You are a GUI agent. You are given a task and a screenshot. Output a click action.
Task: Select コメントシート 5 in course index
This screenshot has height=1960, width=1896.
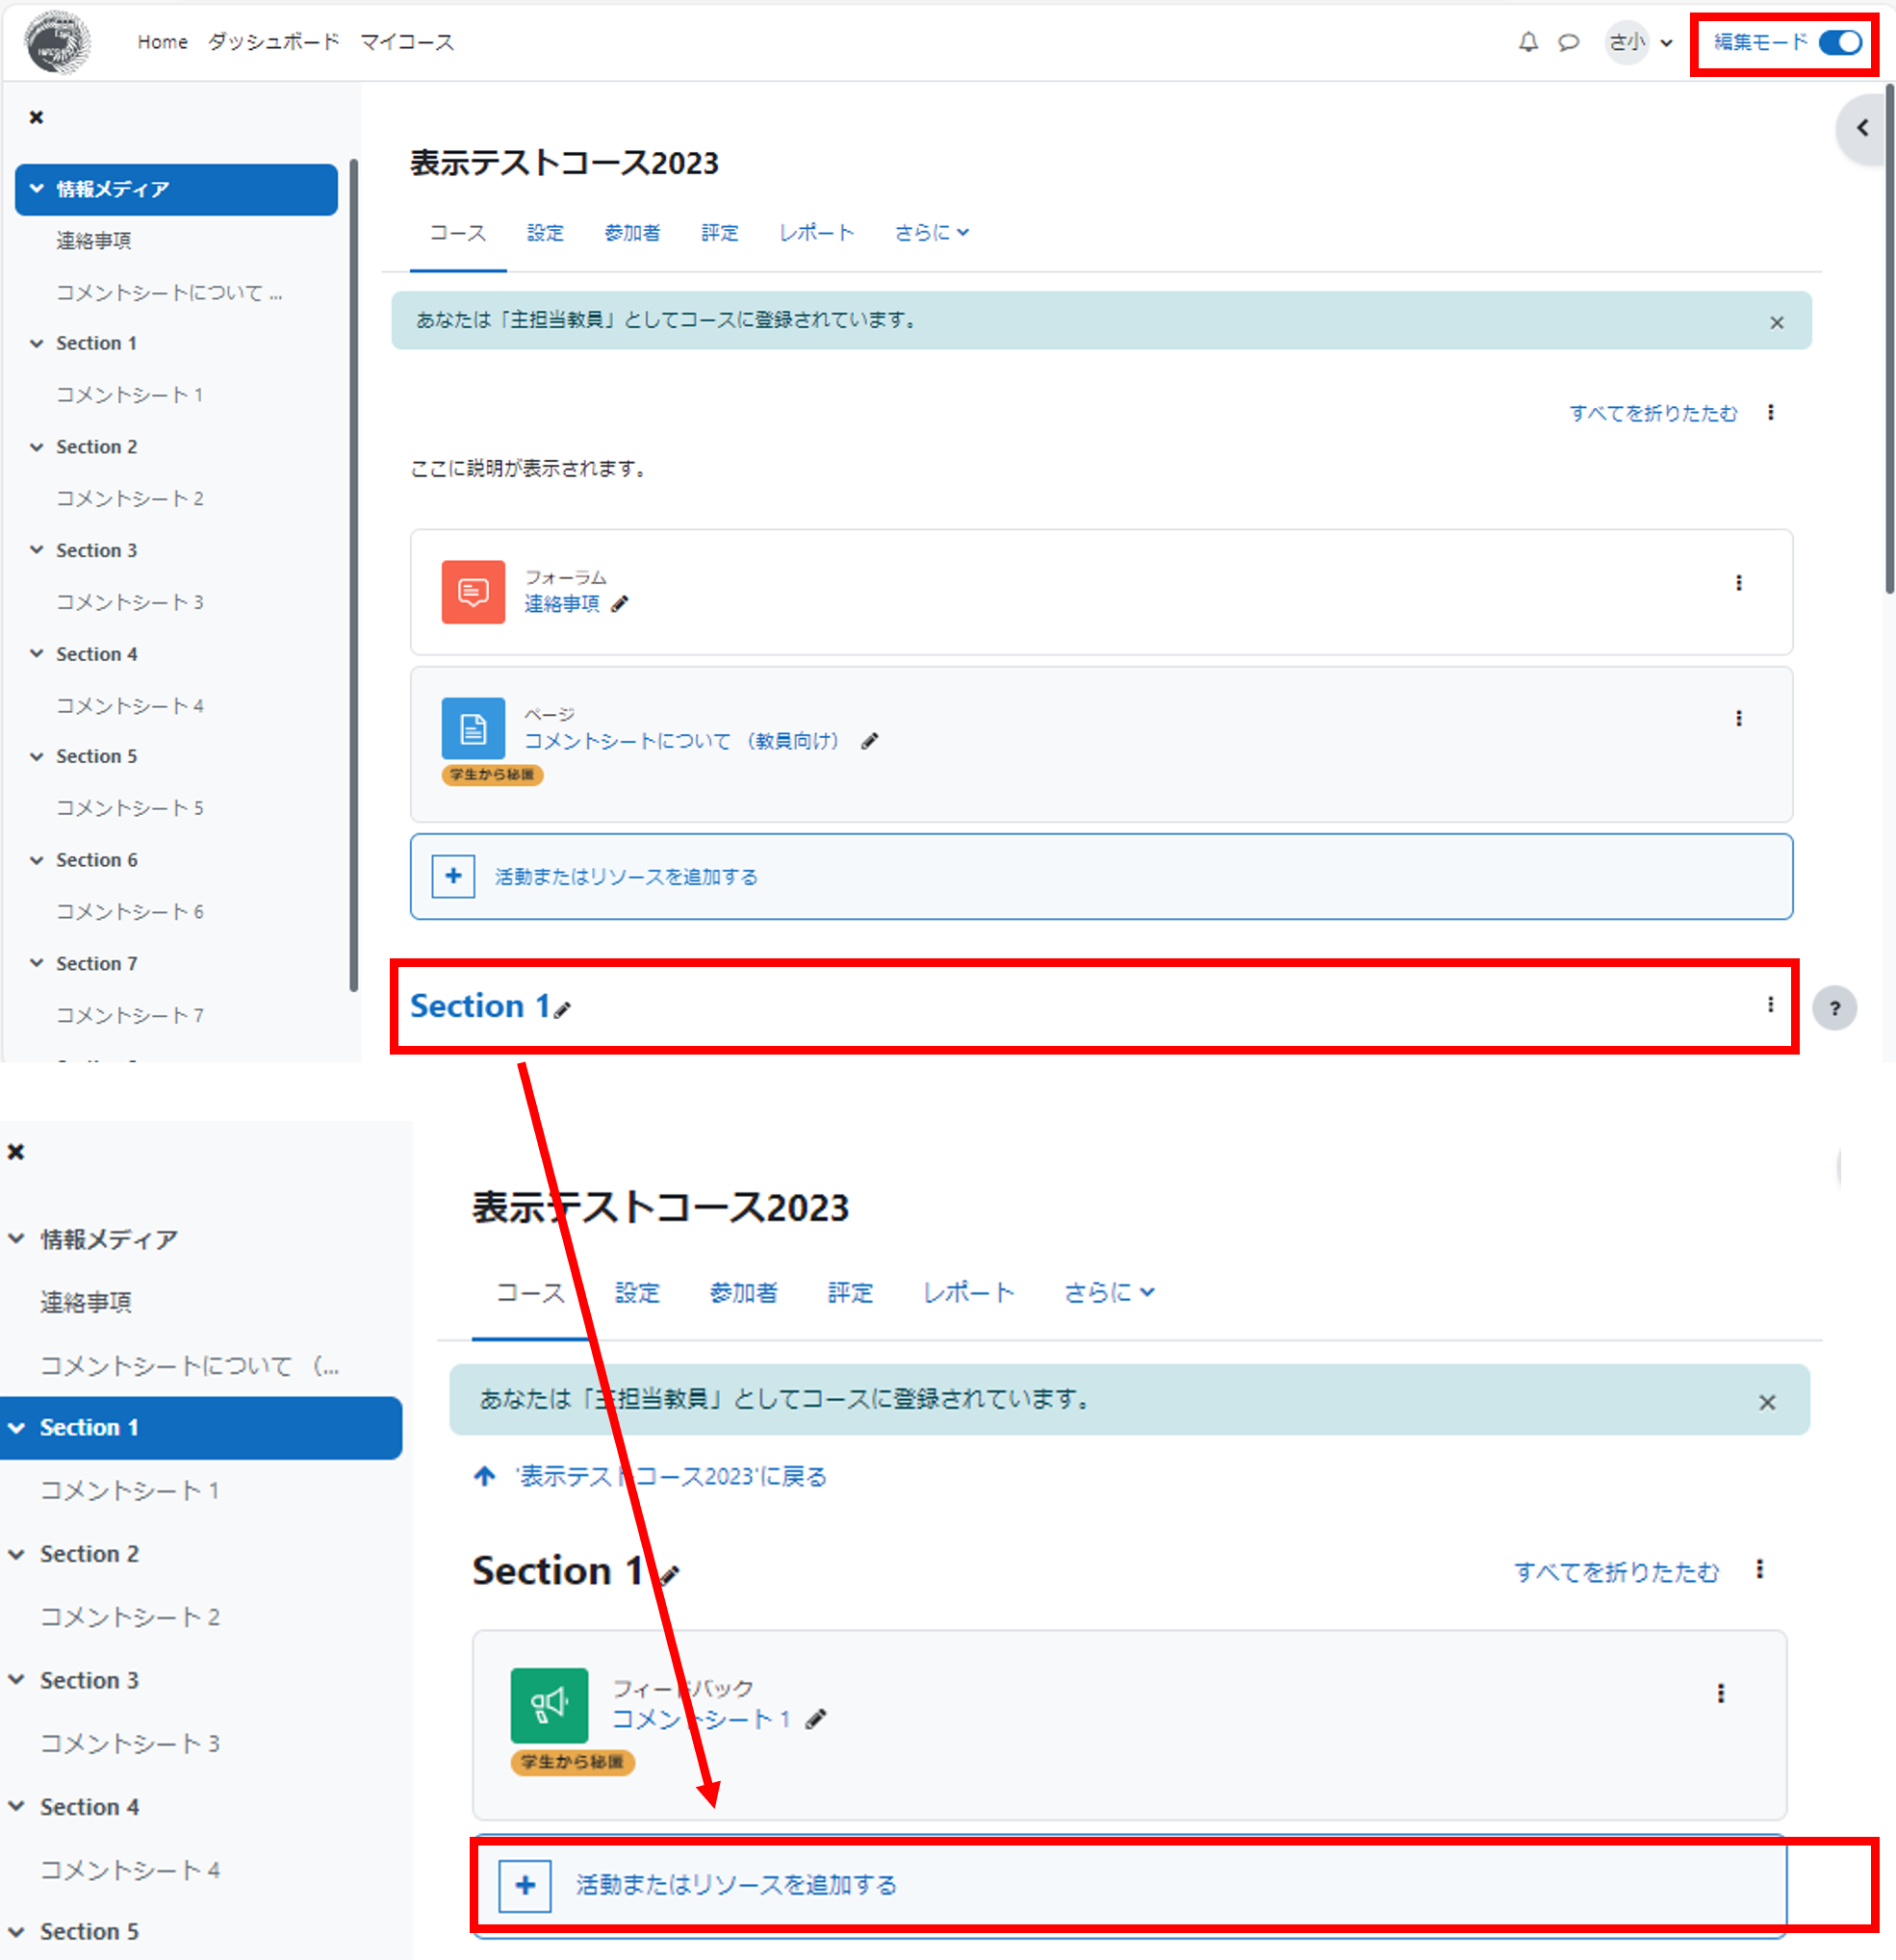pyautogui.click(x=130, y=807)
